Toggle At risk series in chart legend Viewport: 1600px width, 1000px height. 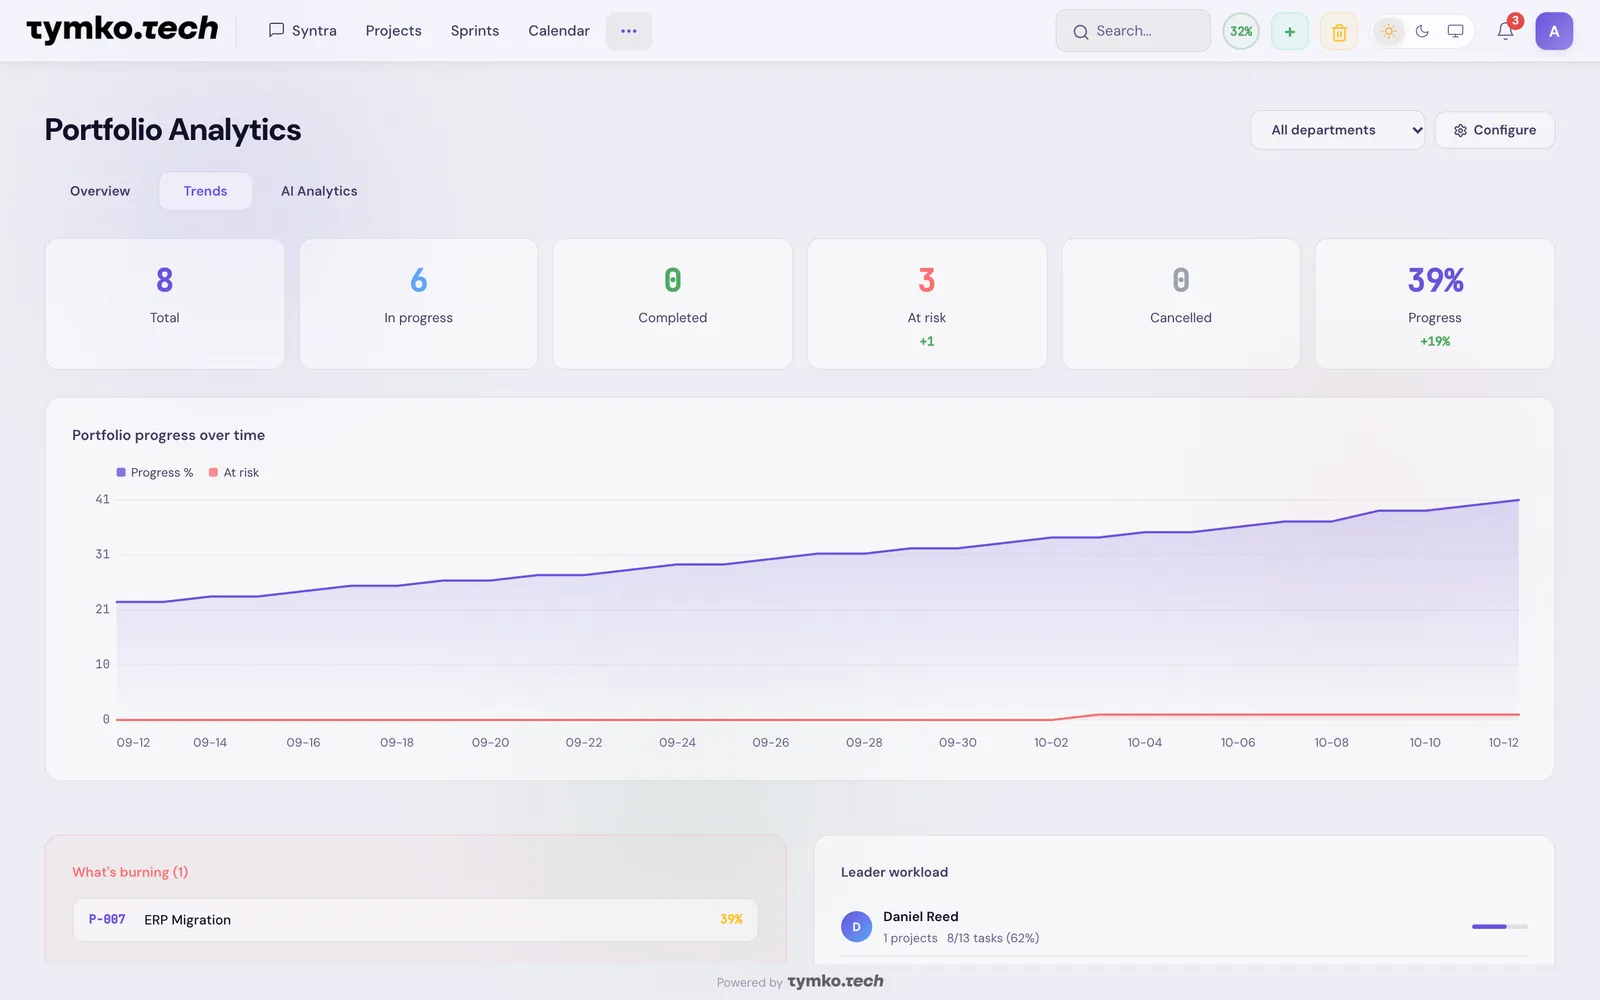tap(234, 473)
